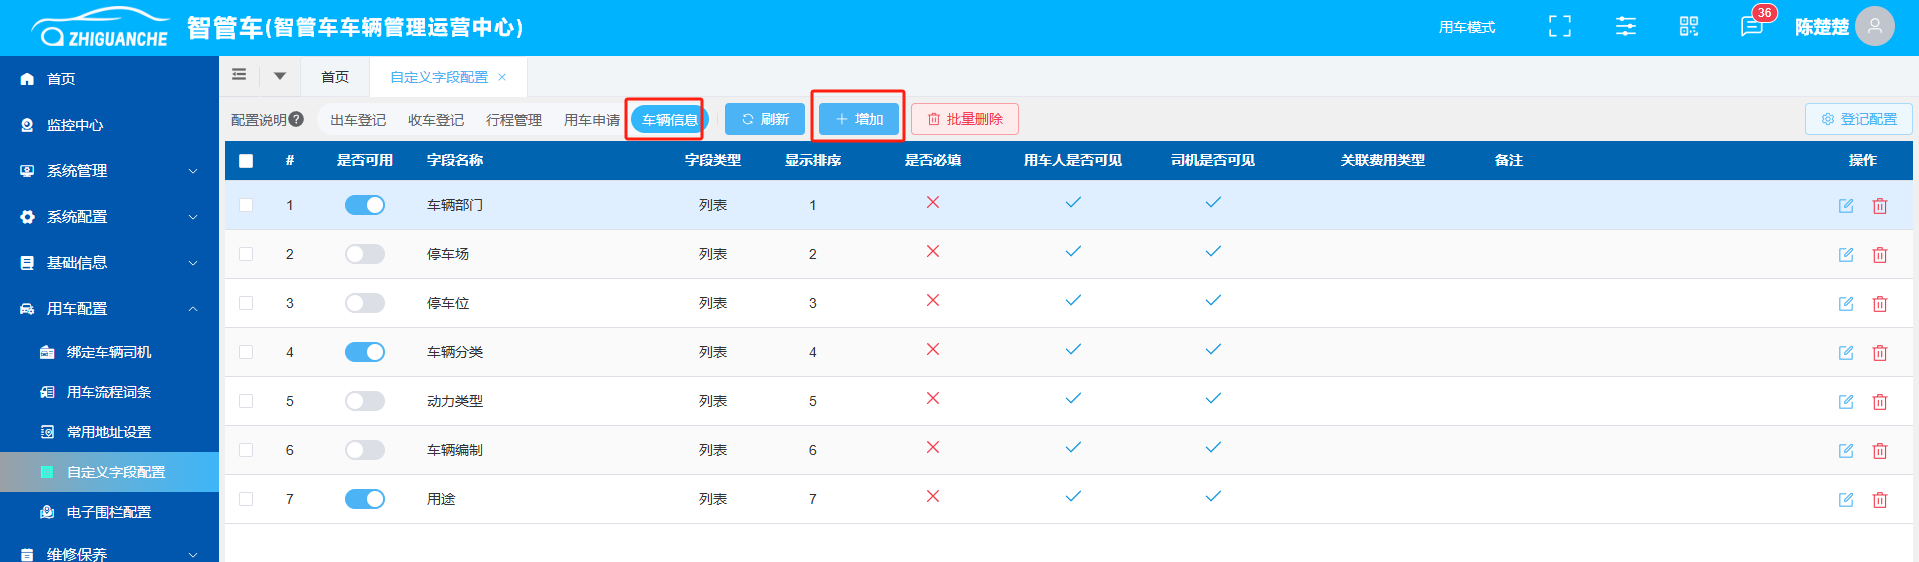1919x562 pixels.
Task: Open 电子围栏配置 in the sidebar
Action: 109,512
